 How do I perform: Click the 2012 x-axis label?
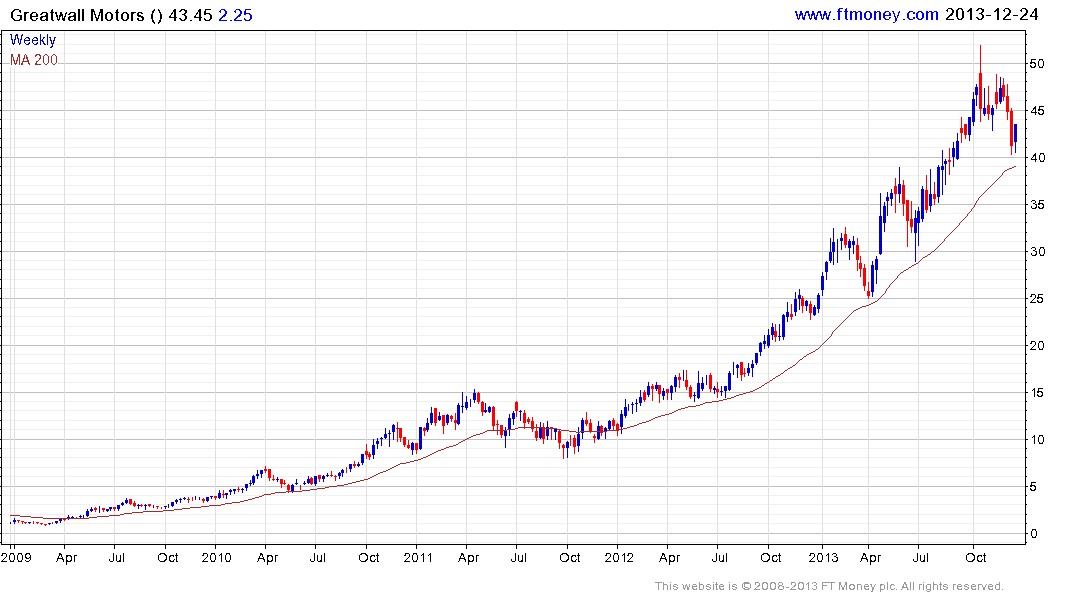pyautogui.click(x=619, y=557)
